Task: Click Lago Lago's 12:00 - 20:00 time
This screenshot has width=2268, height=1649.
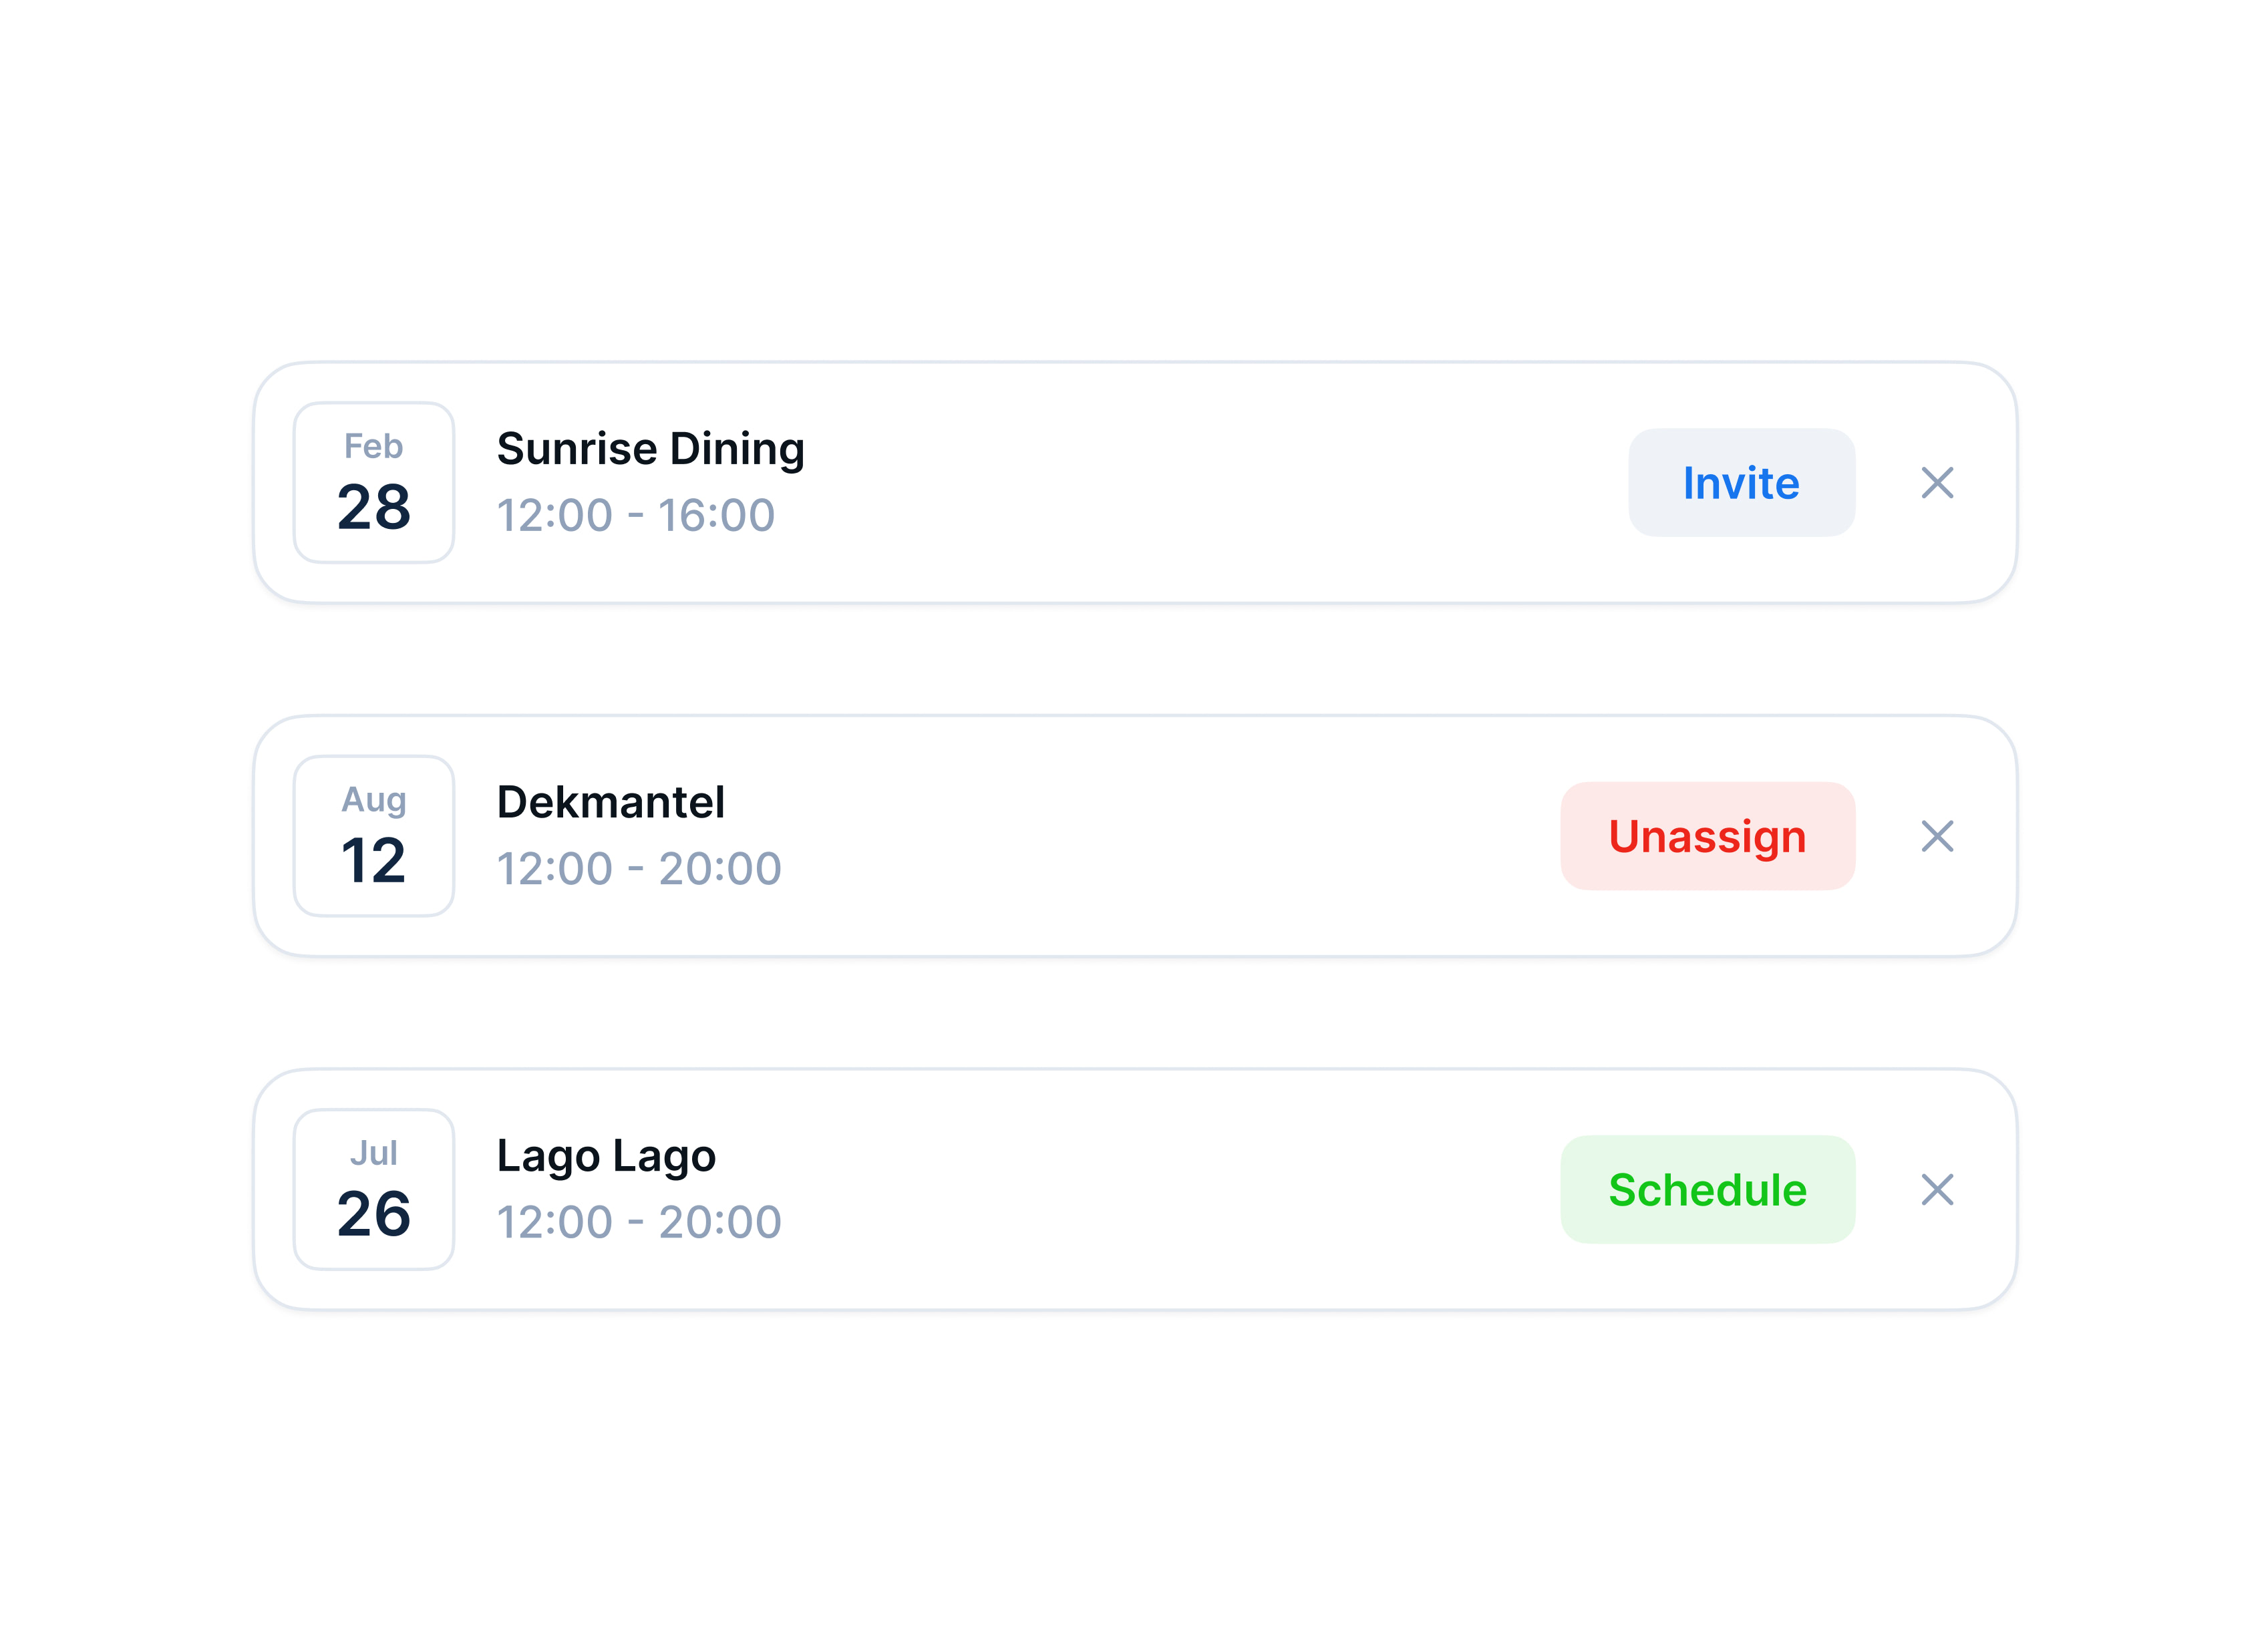Action: pyautogui.click(x=639, y=1222)
